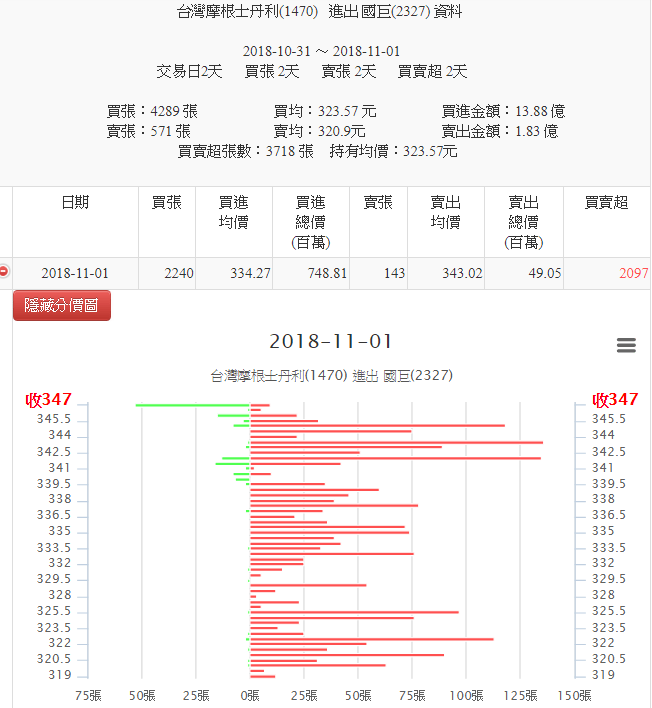Sort by the 買張 column header

tap(166, 203)
